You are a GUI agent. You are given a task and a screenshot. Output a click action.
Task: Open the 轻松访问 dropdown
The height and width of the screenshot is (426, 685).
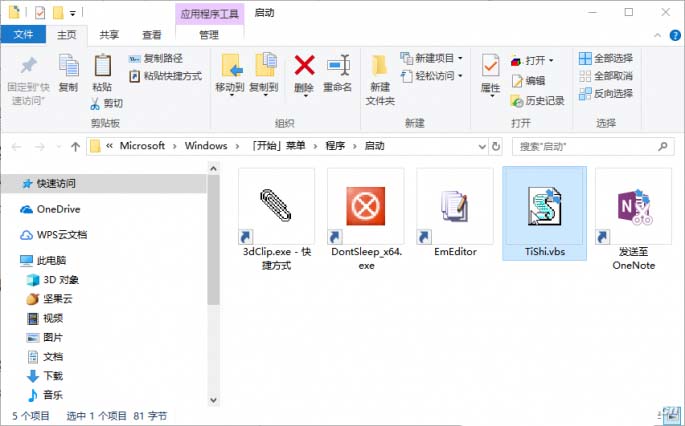pyautogui.click(x=432, y=76)
